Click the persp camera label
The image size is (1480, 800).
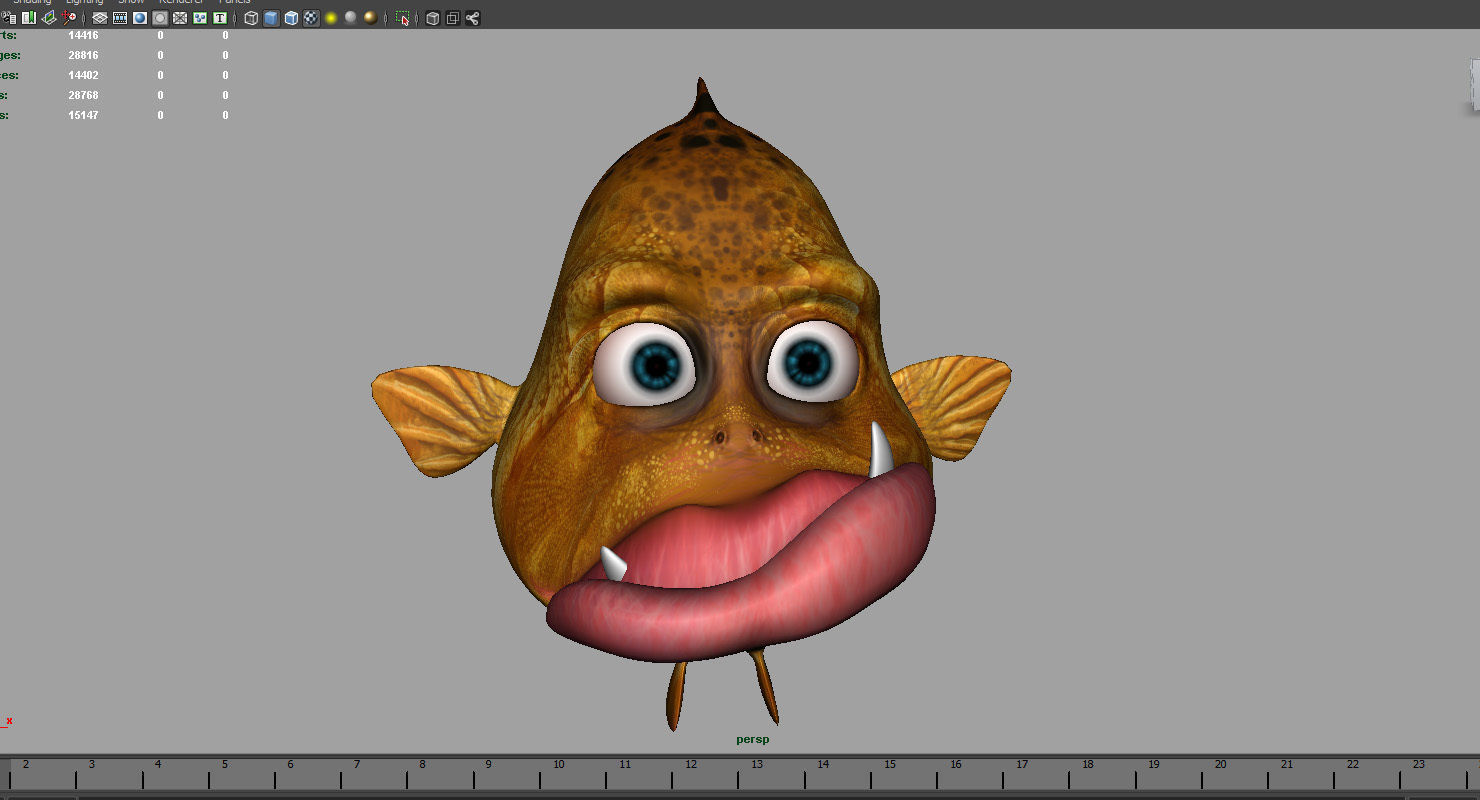tap(753, 740)
